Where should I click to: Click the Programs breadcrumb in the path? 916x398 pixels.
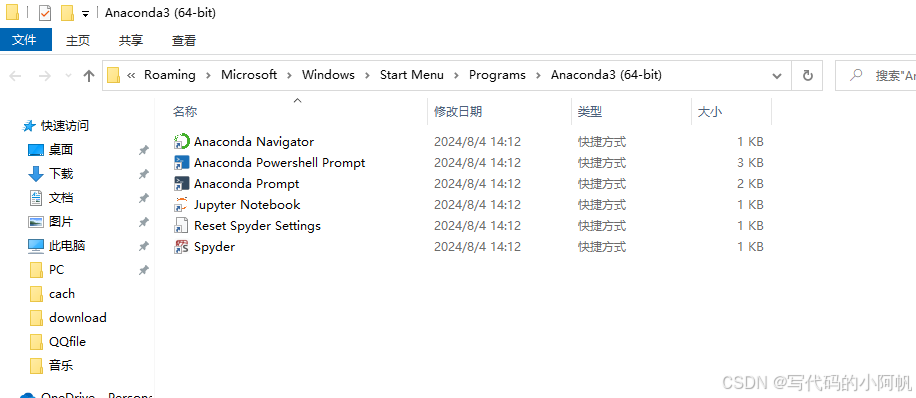(x=497, y=75)
